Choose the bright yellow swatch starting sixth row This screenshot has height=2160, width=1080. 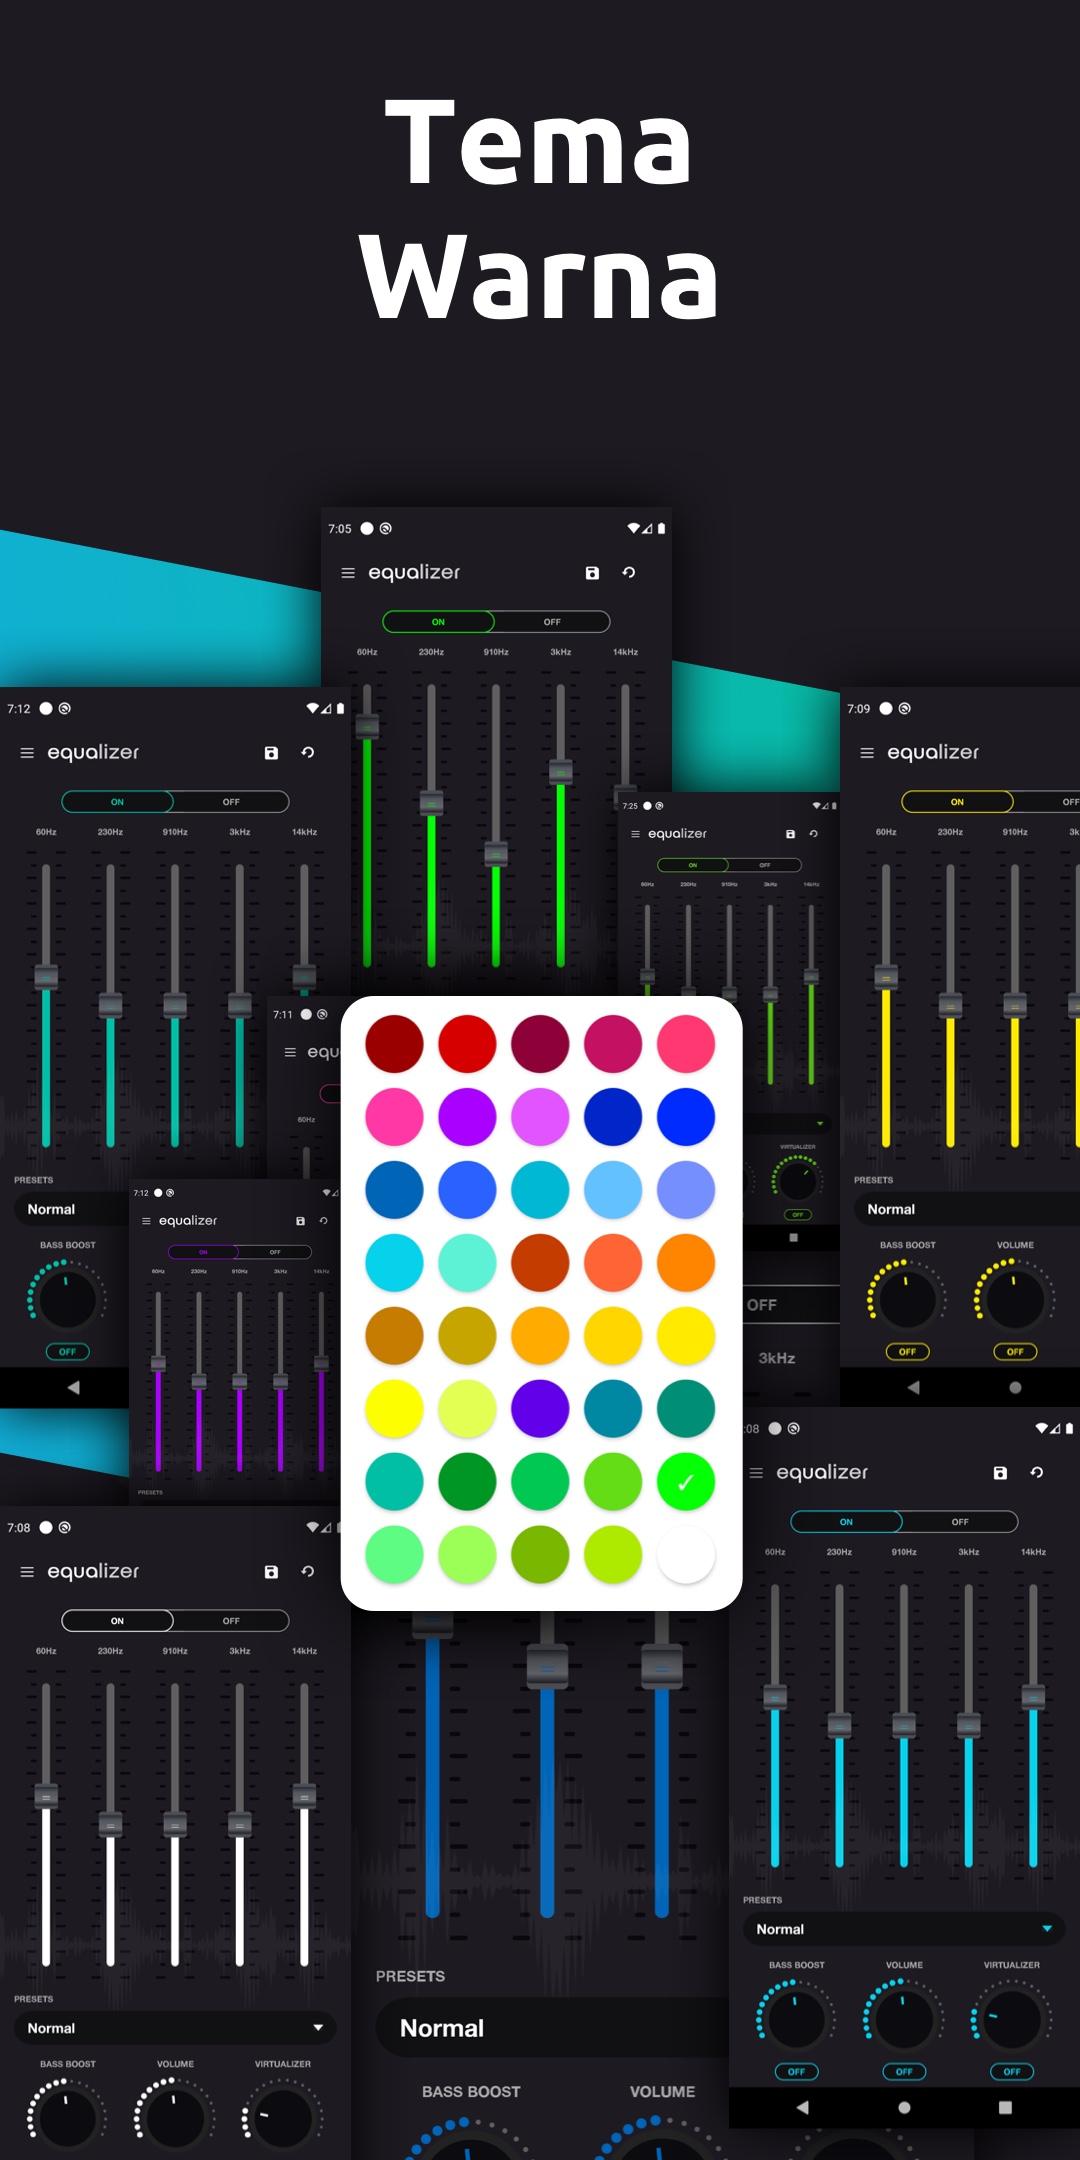(394, 1409)
